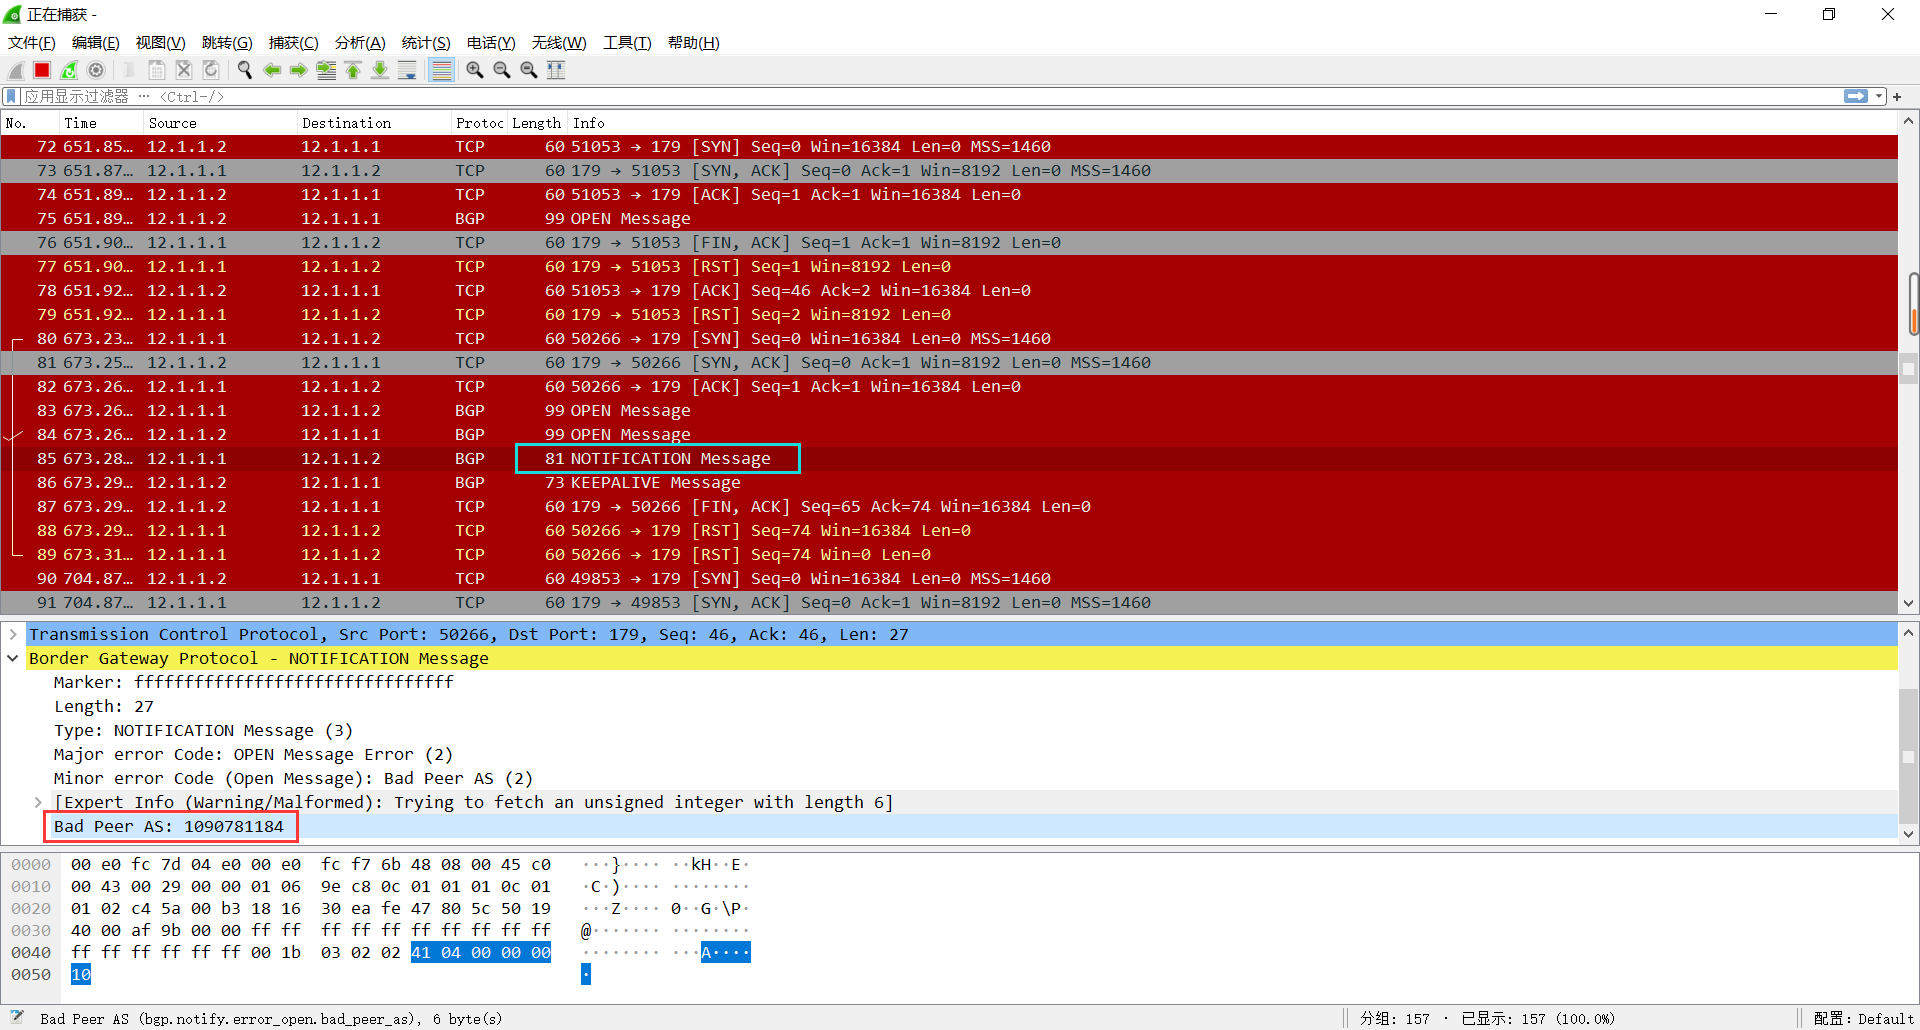Collapse the Border Gateway Protocol tree node
1920x1030 pixels.
[x=13, y=658]
